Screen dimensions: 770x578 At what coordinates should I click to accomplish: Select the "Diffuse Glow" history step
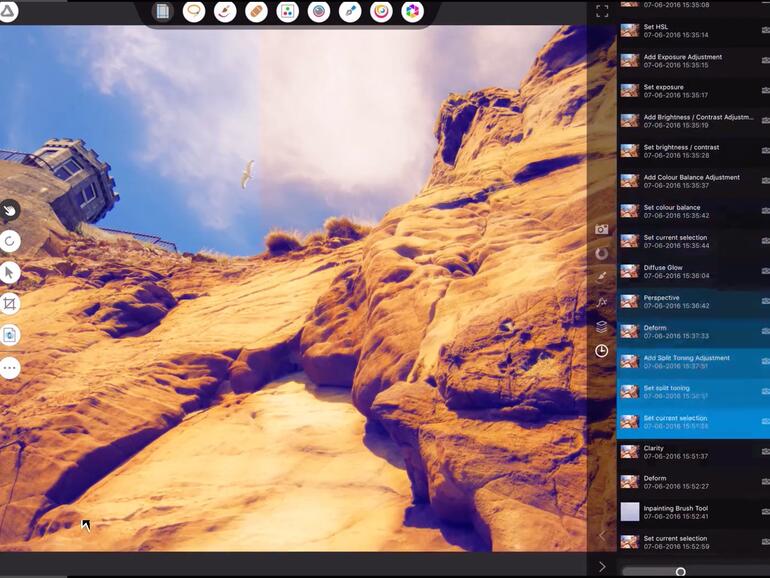click(693, 271)
